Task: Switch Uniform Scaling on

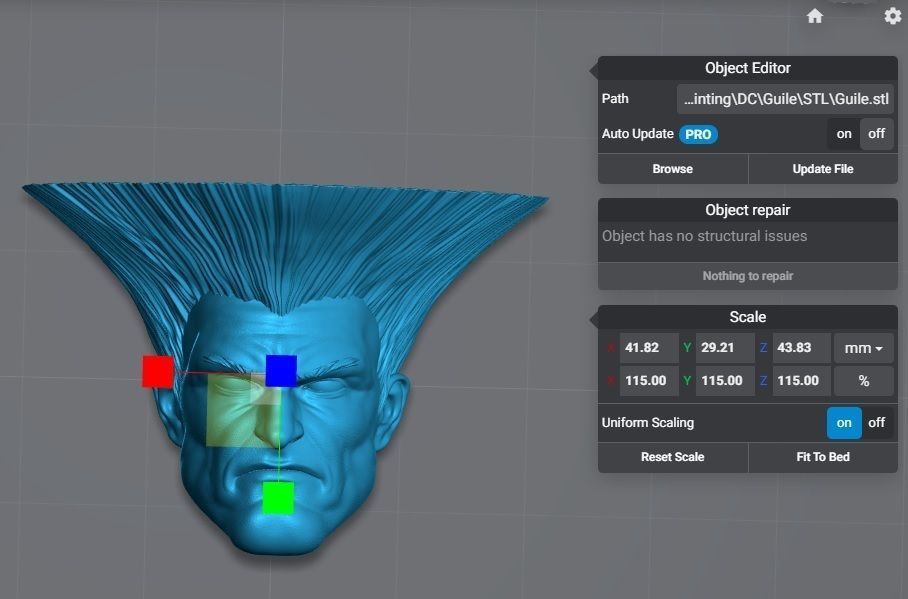Action: tap(844, 423)
